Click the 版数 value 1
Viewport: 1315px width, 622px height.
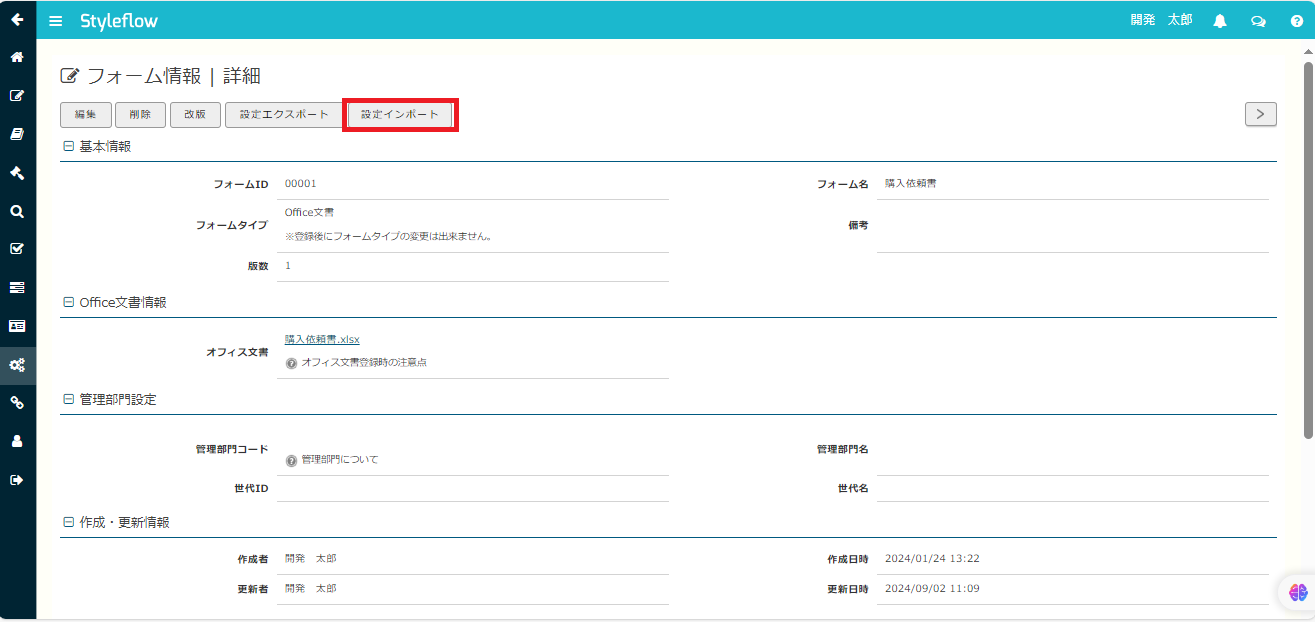coord(288,266)
